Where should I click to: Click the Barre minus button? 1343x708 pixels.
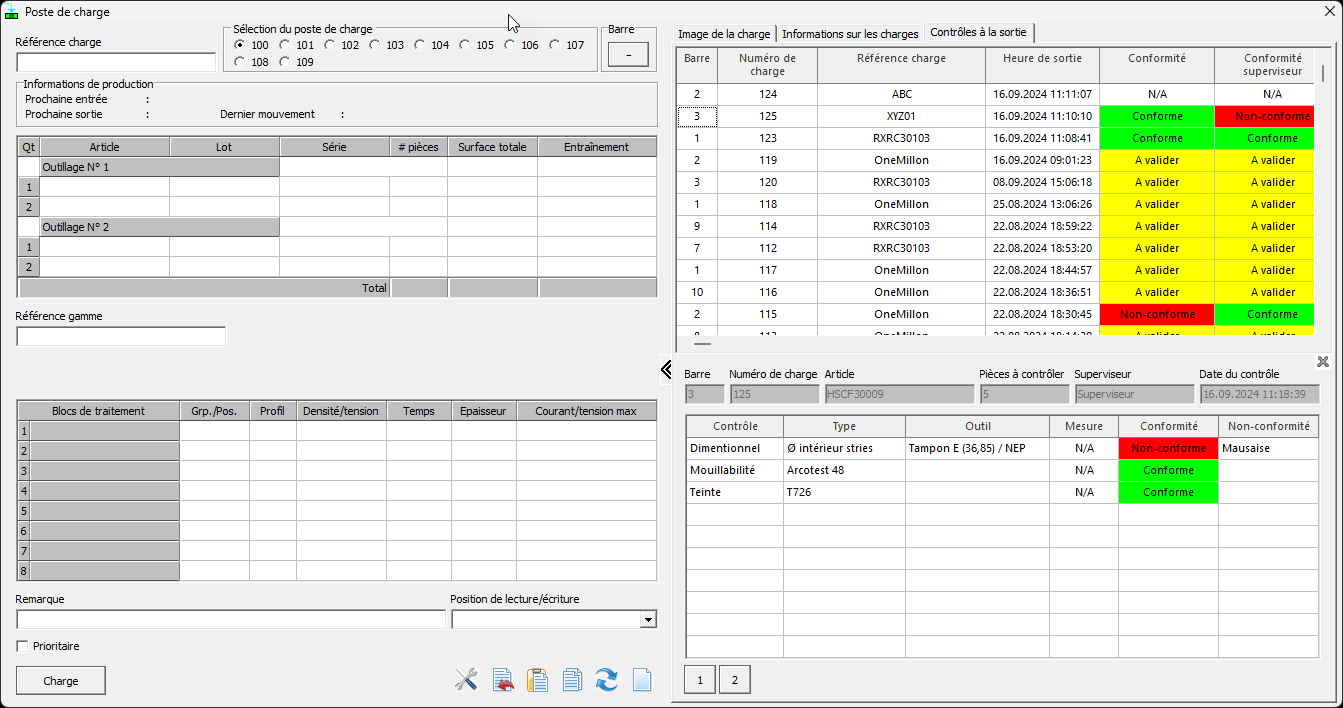[x=628, y=54]
